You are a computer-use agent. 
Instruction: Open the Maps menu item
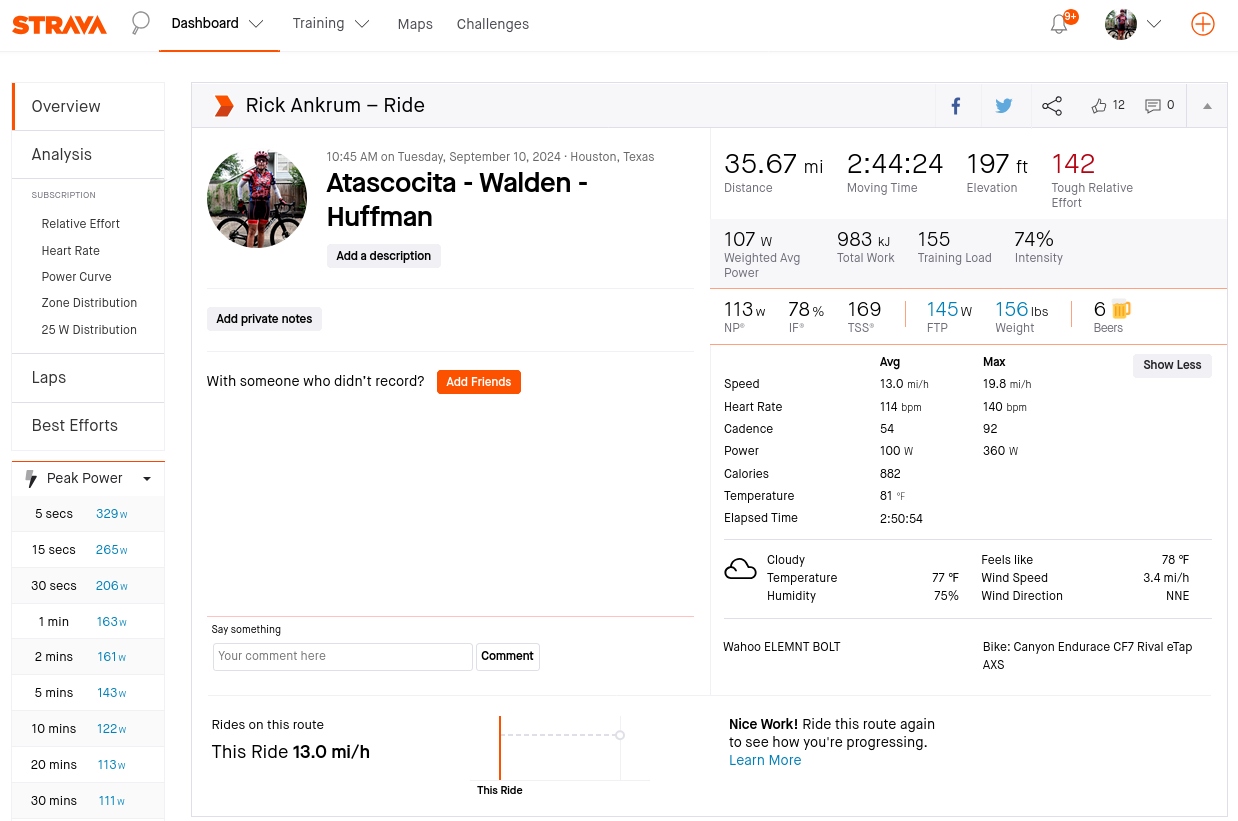415,24
